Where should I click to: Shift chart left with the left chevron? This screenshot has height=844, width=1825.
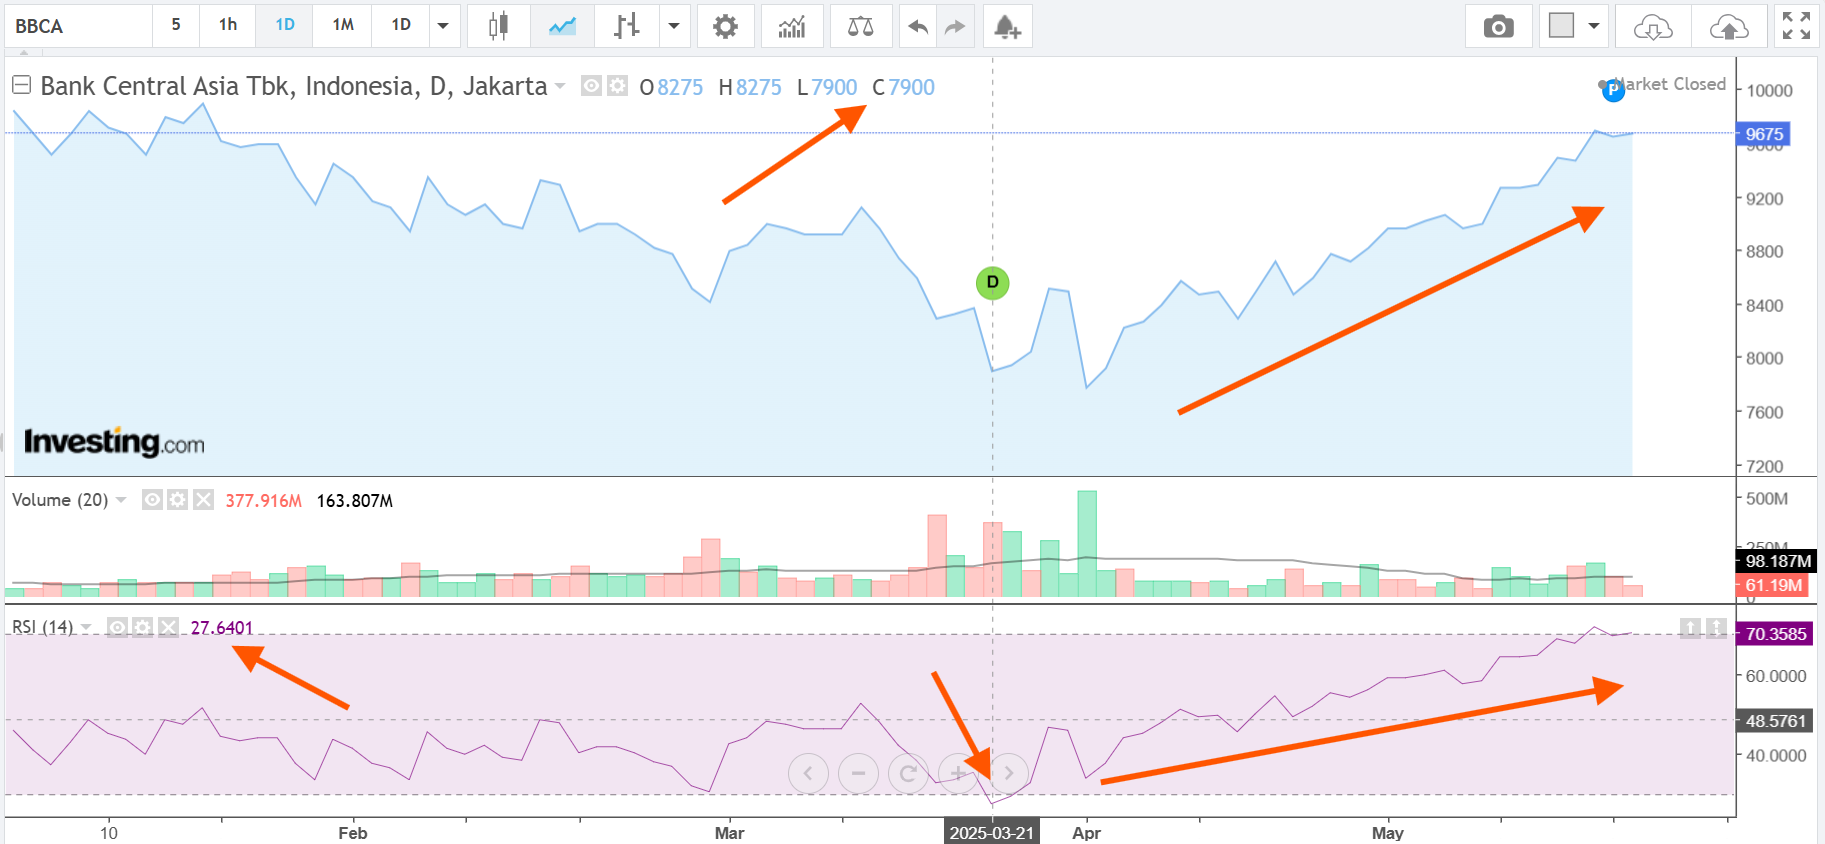pyautogui.click(x=808, y=773)
